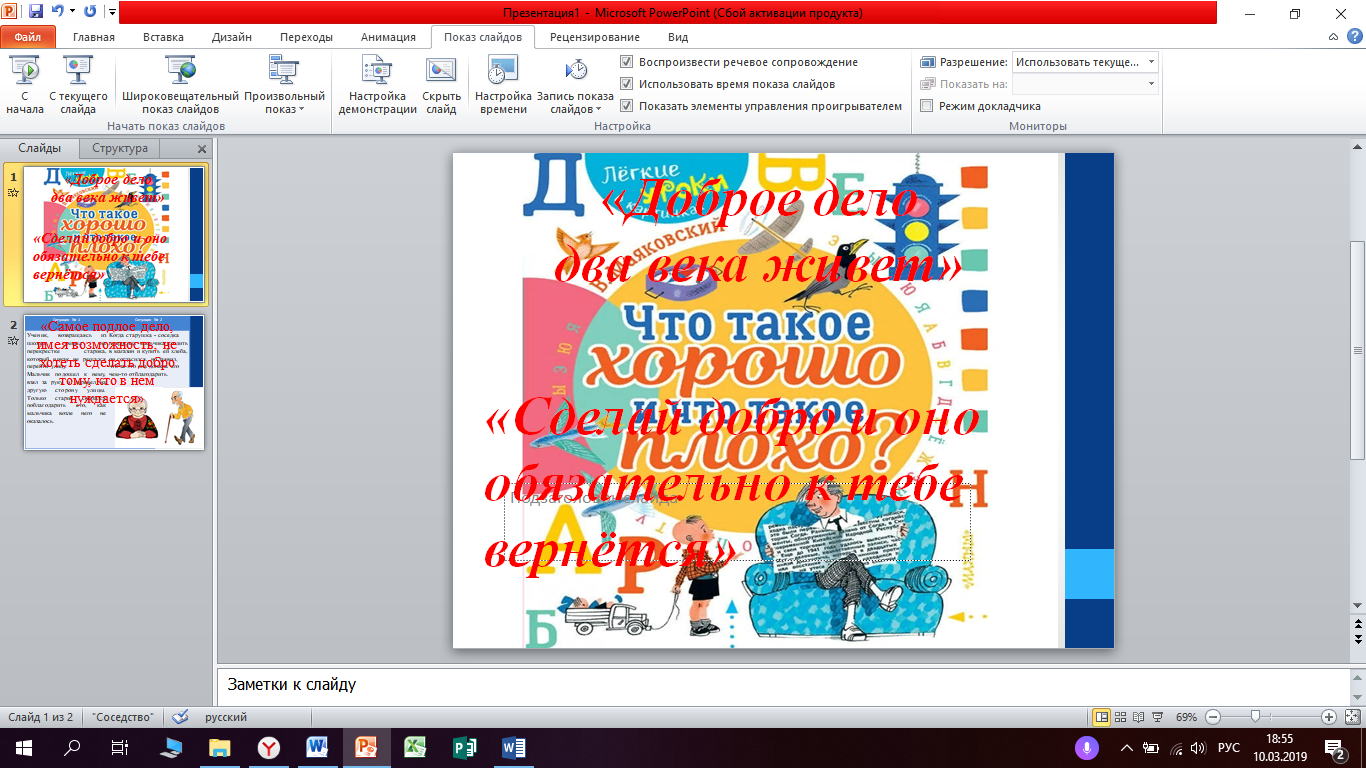
Task: Save the presentation via quick access toolbar
Action: [36, 13]
